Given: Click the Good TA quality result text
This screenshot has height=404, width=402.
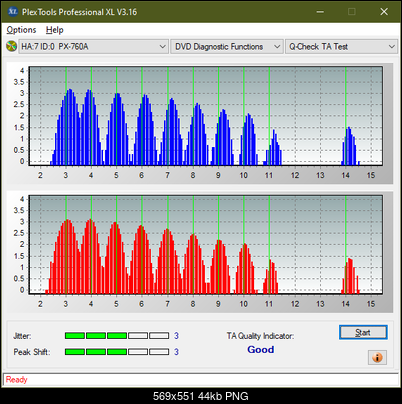Looking at the screenshot, I should (261, 350).
